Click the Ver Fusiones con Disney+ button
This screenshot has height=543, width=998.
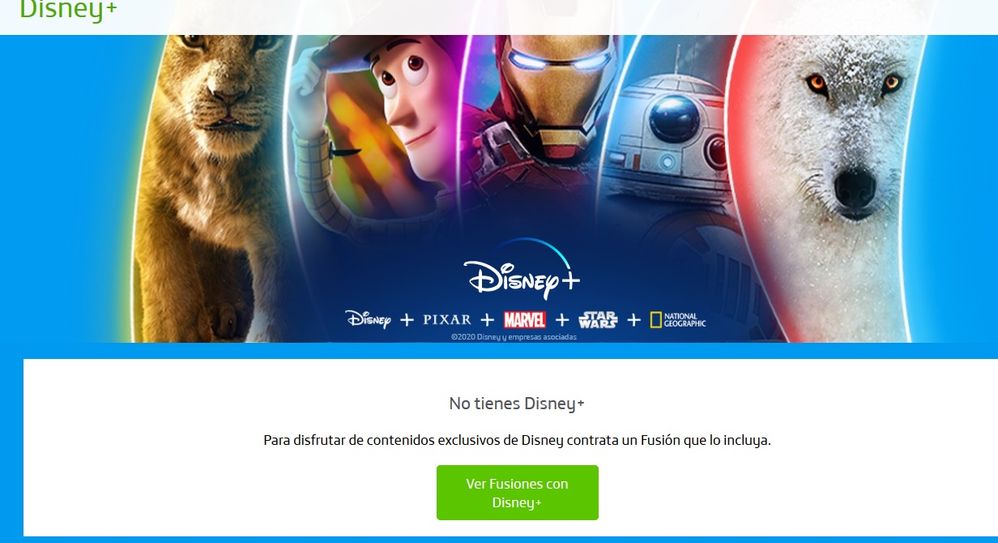pos(517,492)
